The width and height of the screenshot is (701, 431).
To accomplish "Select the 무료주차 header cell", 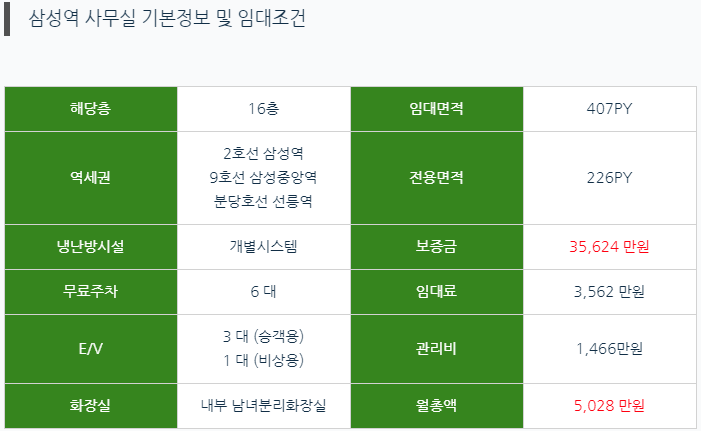I will [x=91, y=292].
